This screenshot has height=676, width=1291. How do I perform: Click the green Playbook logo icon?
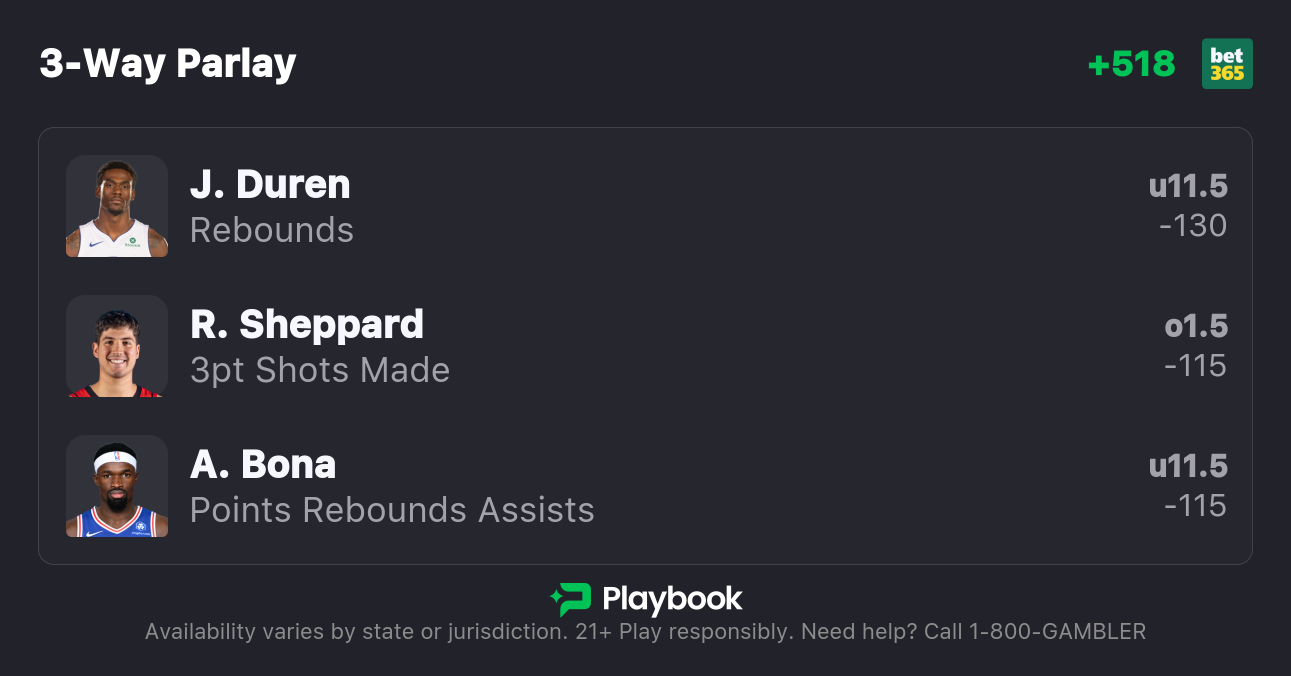tap(571, 599)
